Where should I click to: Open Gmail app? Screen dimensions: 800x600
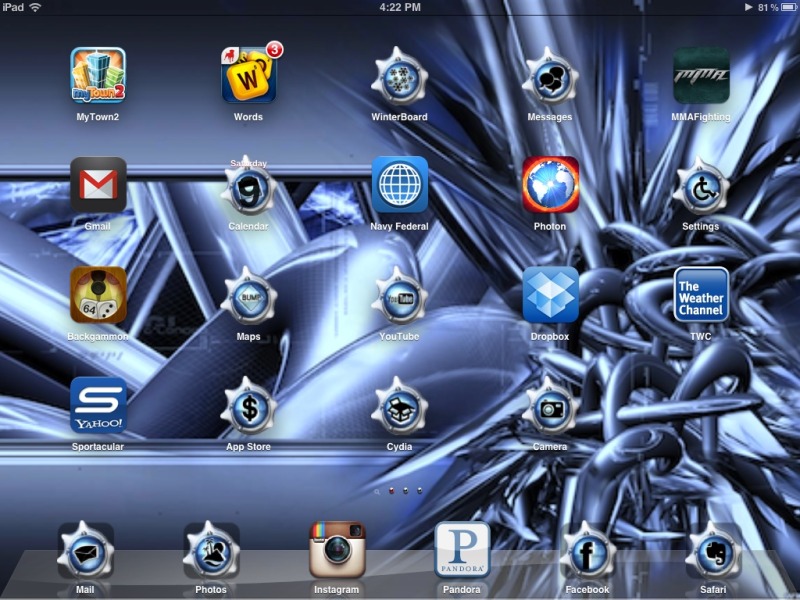(x=98, y=185)
